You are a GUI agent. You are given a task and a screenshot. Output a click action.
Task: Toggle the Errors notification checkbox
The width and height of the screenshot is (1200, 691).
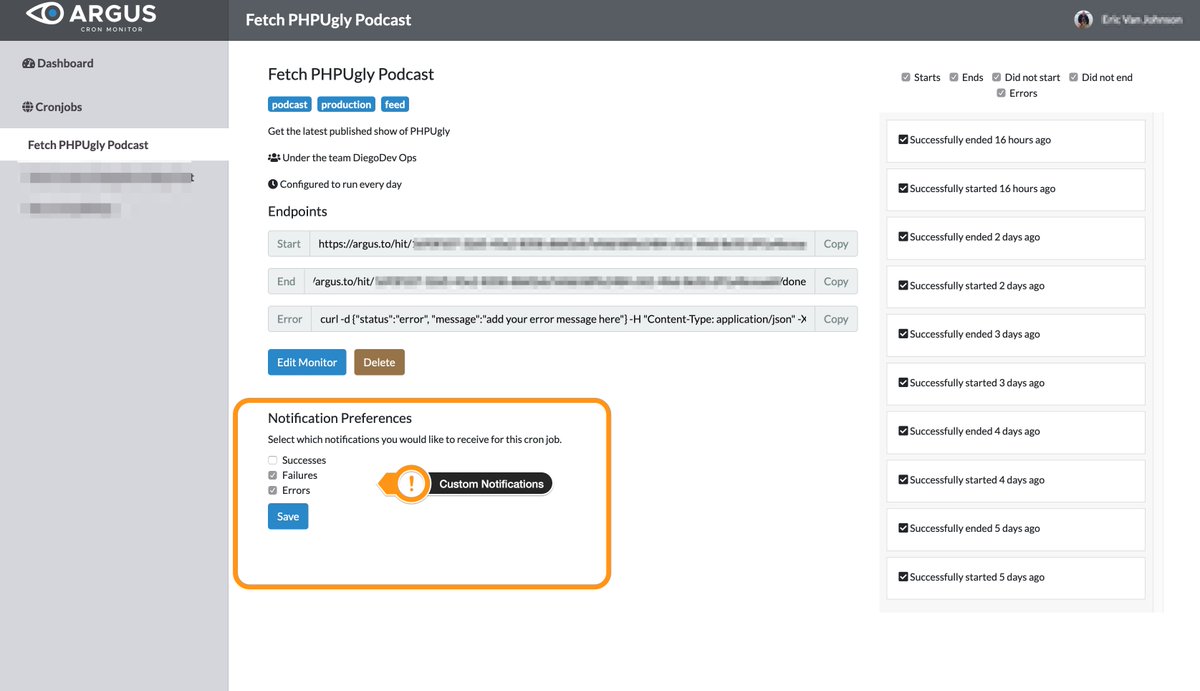pyautogui.click(x=273, y=491)
